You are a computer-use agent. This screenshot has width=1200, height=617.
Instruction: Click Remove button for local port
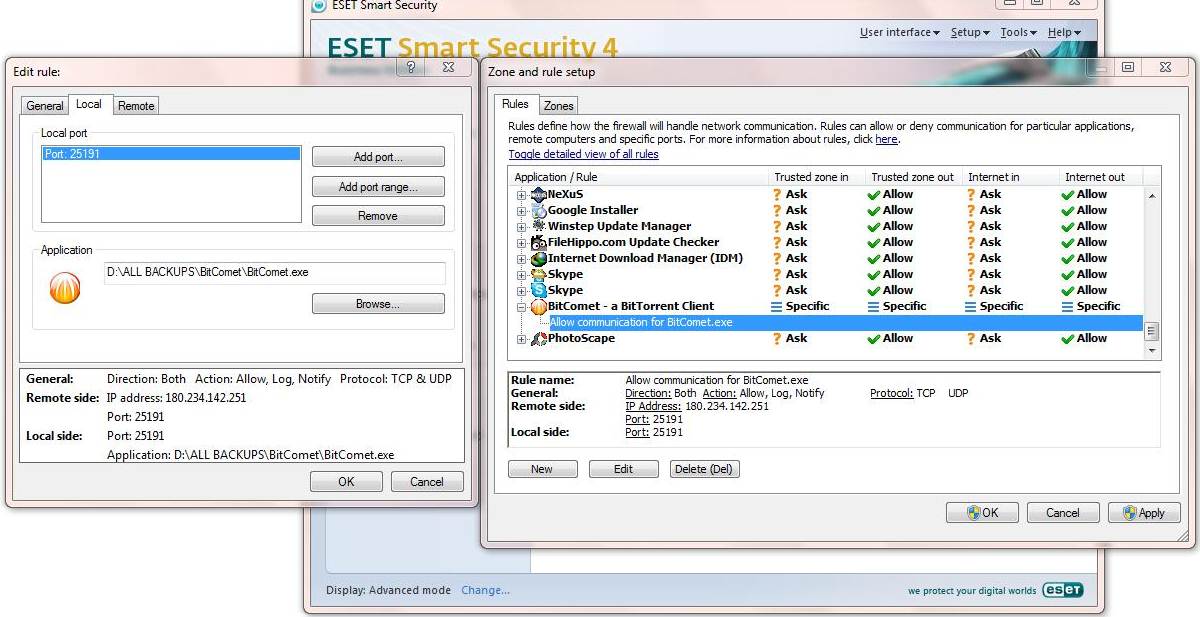click(x=378, y=216)
